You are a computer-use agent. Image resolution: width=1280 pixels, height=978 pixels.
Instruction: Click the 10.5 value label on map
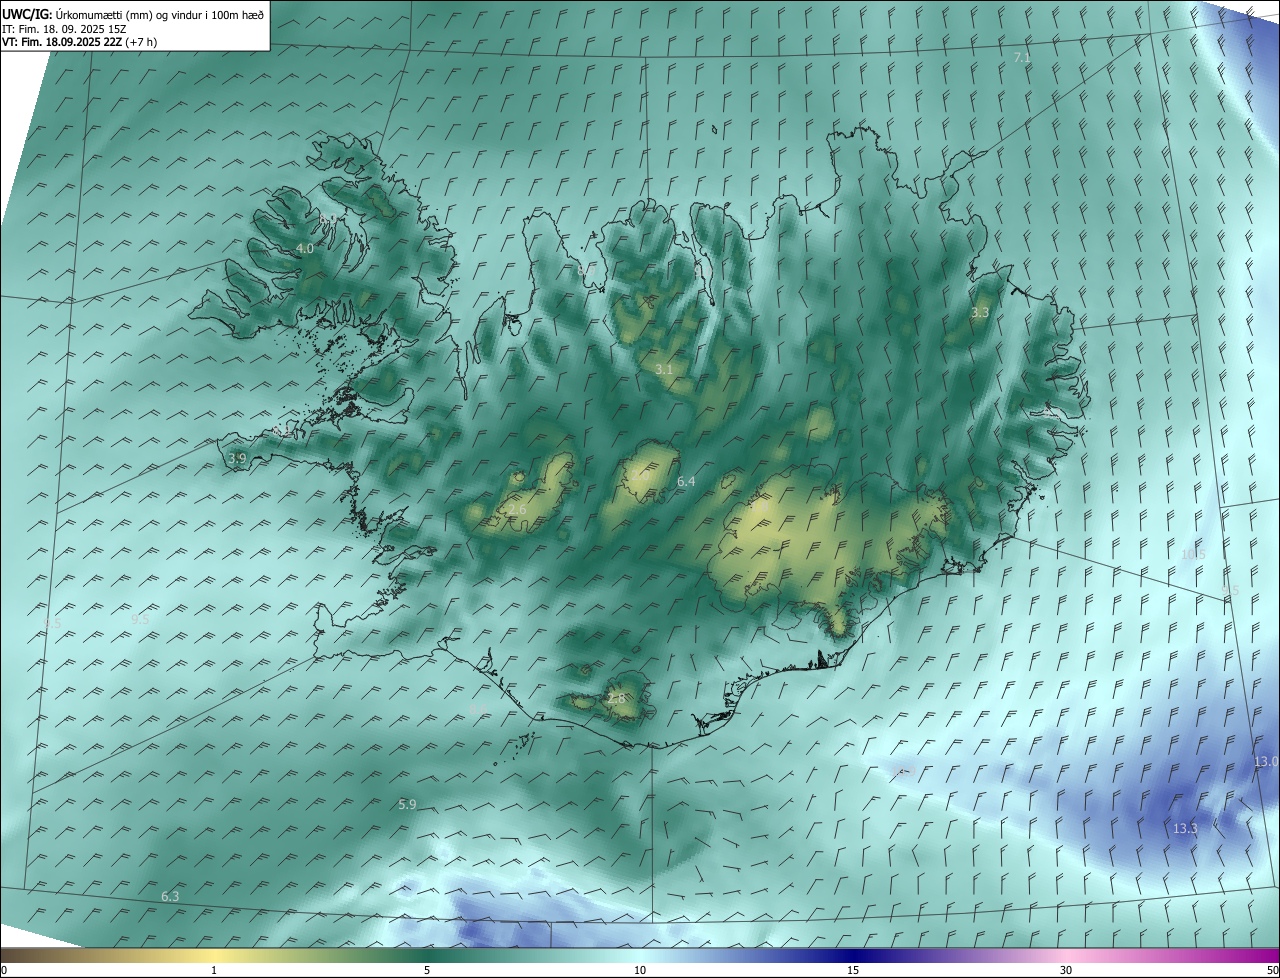tap(1194, 554)
